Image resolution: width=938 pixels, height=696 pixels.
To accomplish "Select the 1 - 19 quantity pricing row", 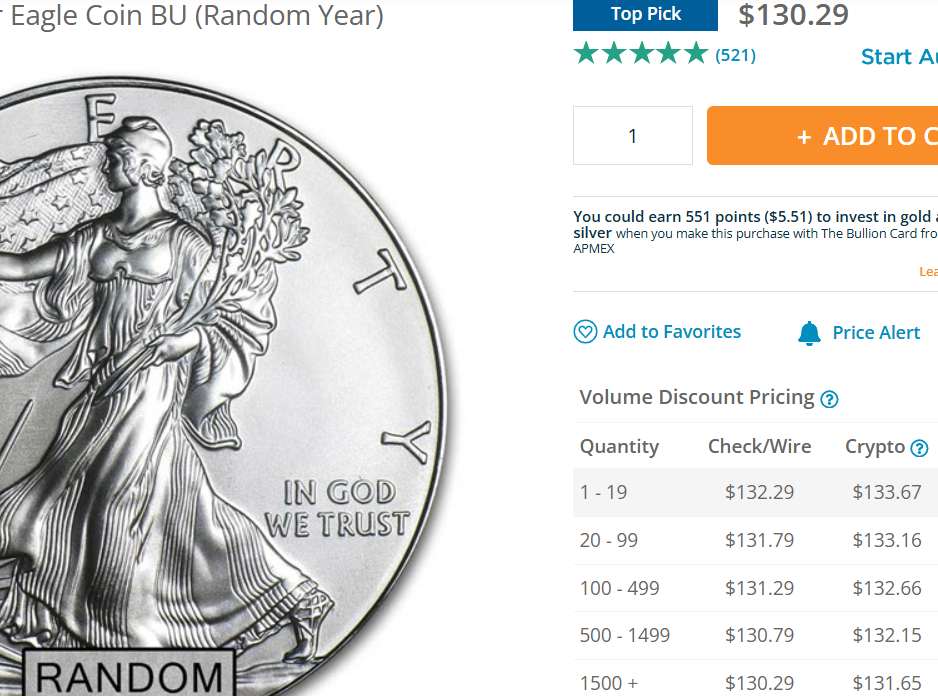I will coord(756,493).
